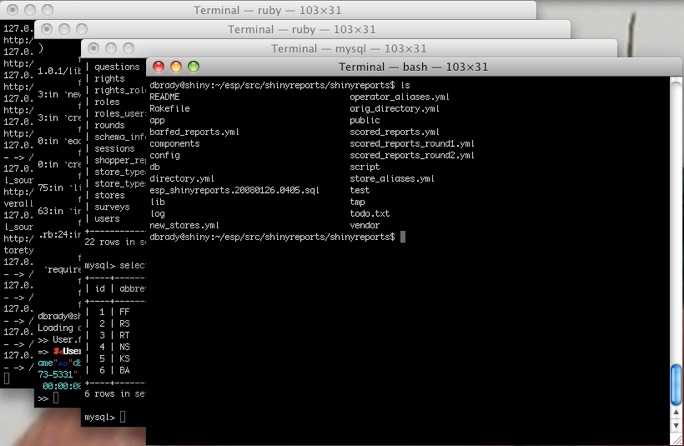The height and width of the screenshot is (446, 684).
Task: Click the 'FF' abbreviation cell in mysql window
Action: (x=124, y=312)
